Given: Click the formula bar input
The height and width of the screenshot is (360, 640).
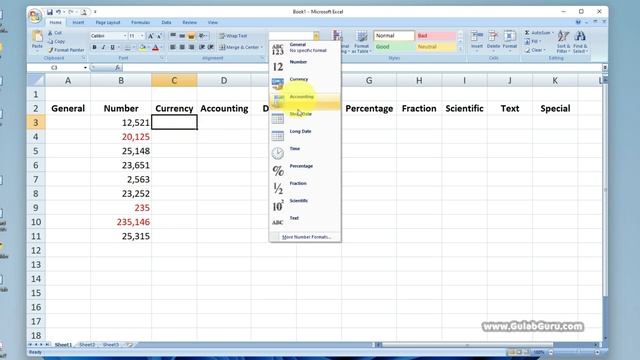Looking at the screenshot, I should 362,68.
